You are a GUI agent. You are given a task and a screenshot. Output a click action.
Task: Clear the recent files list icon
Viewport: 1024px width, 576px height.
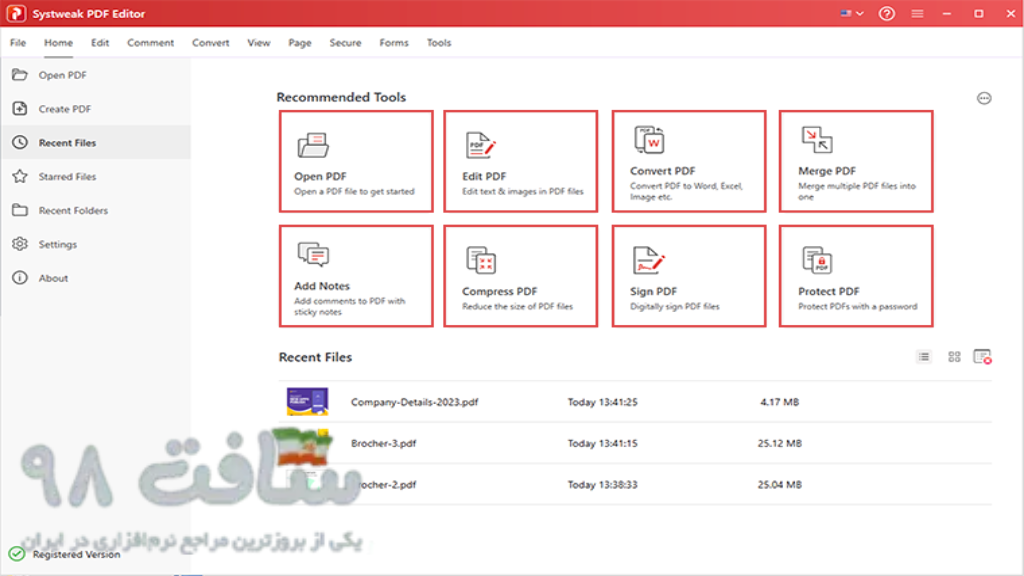[x=982, y=357]
